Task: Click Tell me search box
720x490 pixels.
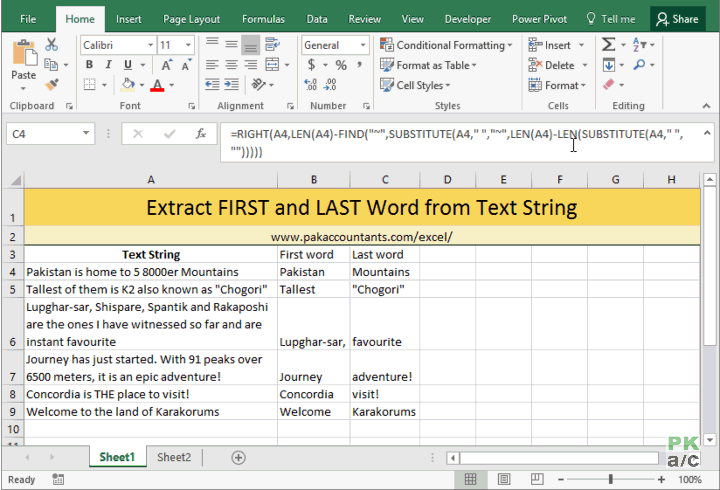Action: 611,19
